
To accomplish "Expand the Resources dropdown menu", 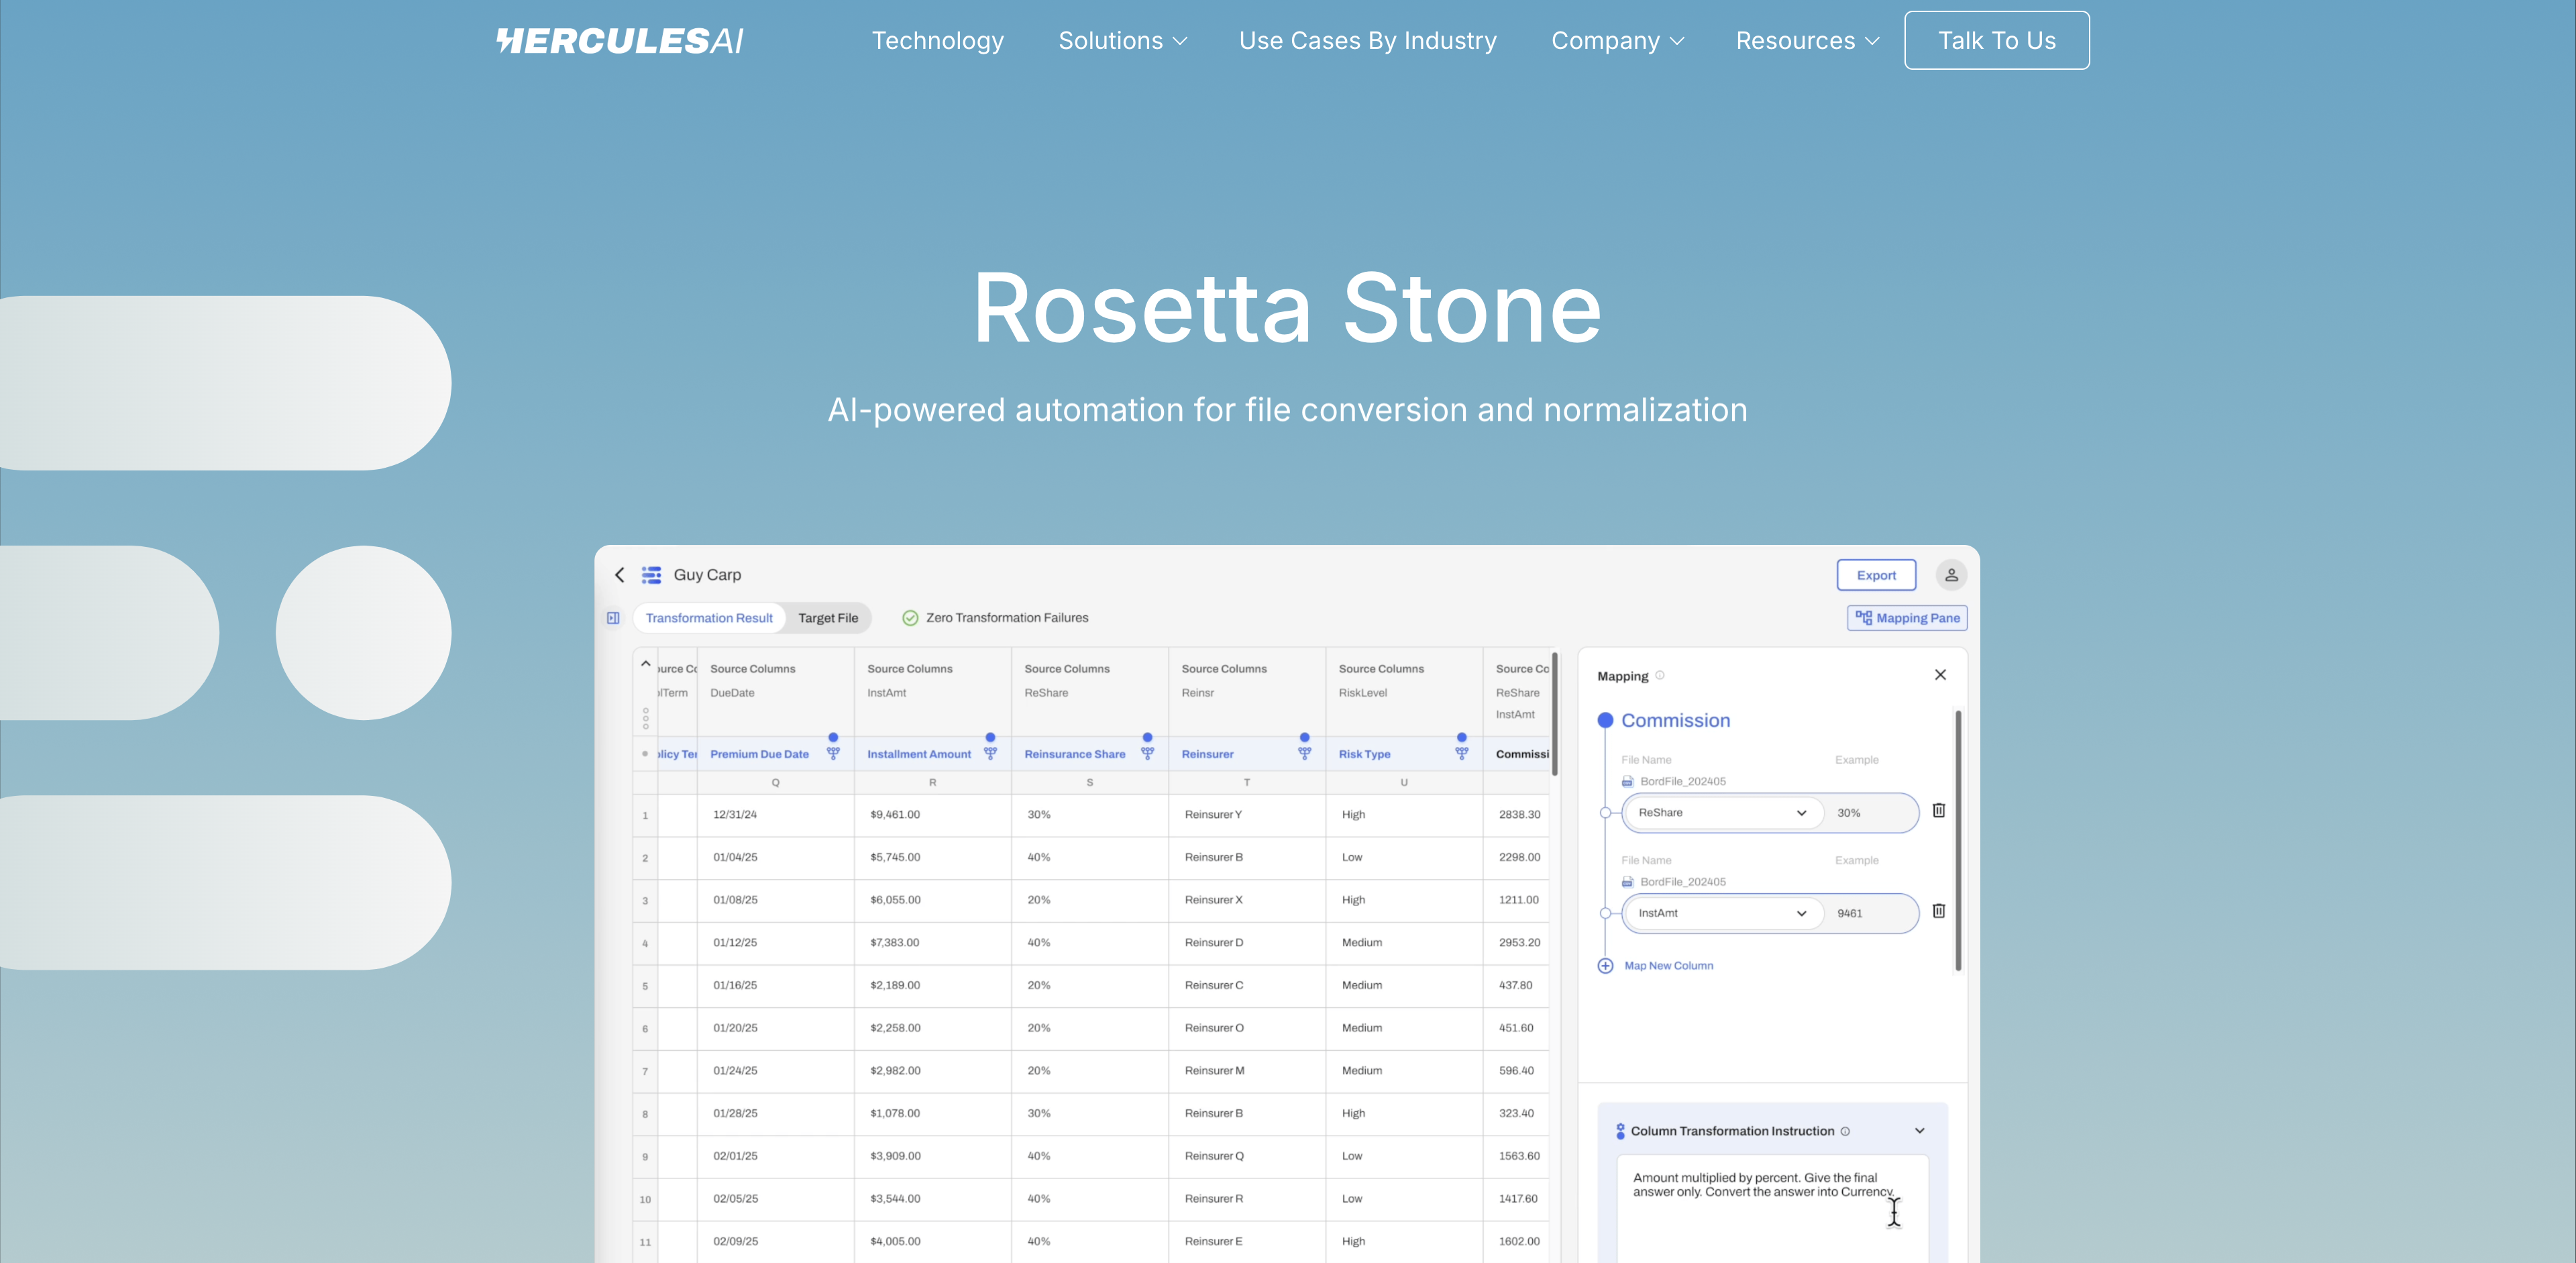I will 1807,41.
